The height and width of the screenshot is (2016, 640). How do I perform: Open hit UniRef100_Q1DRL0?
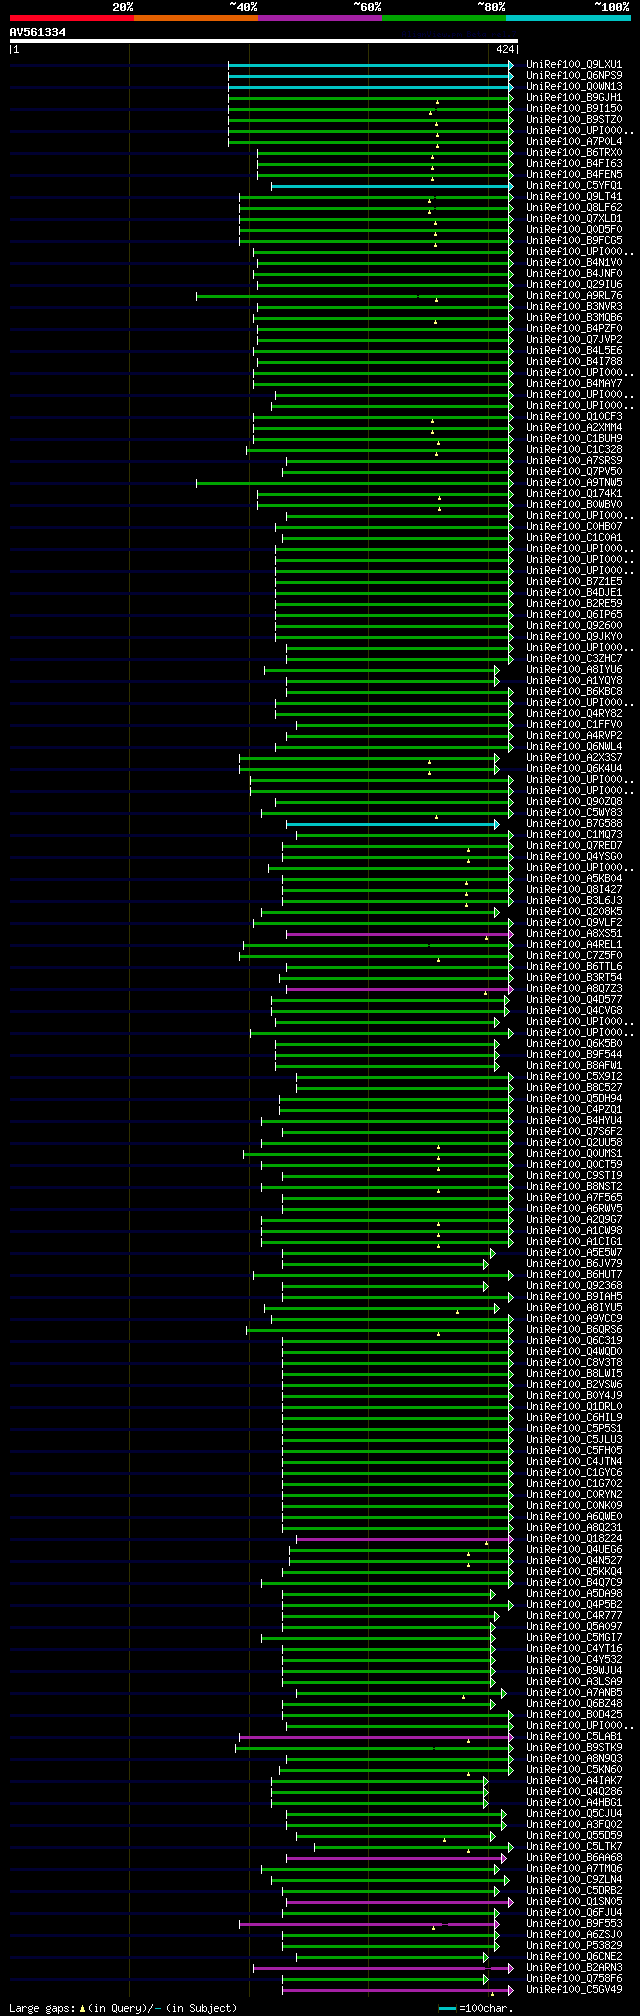click(x=574, y=1406)
